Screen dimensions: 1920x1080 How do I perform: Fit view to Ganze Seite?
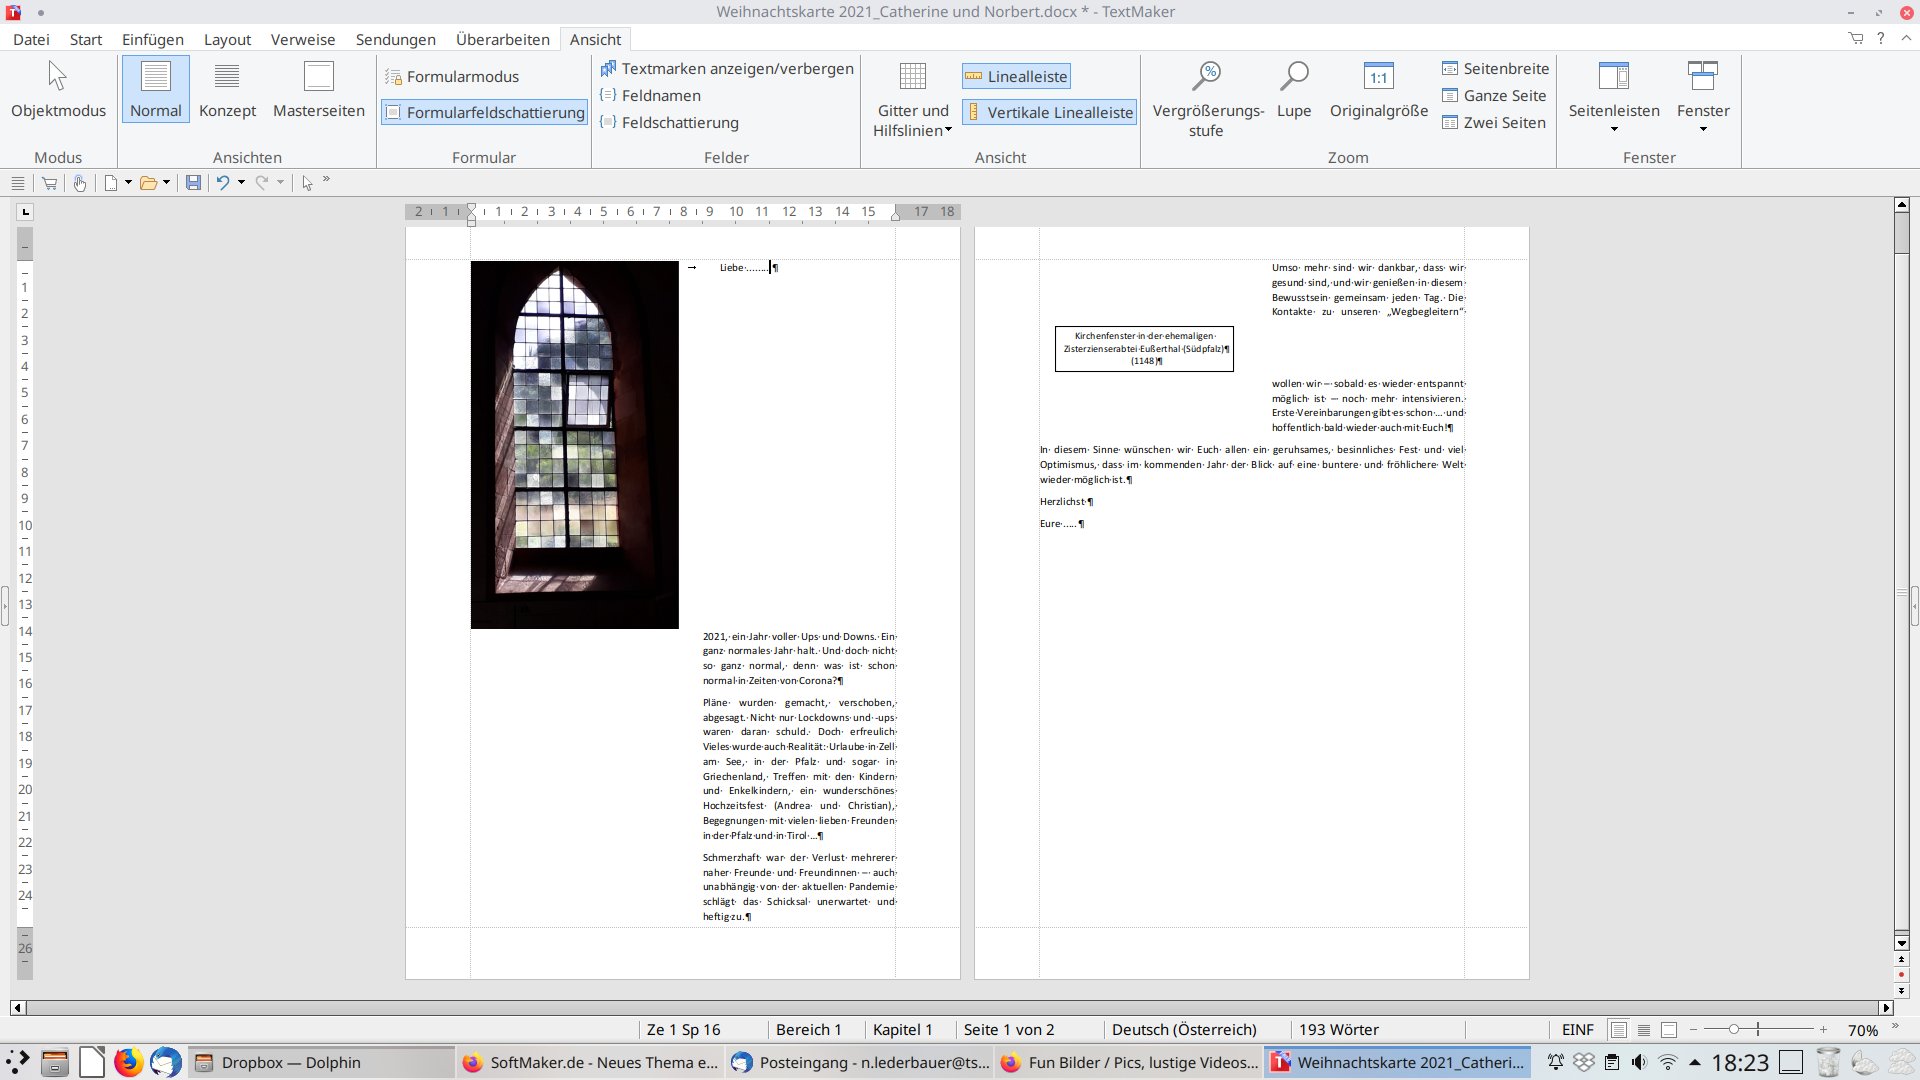[1494, 95]
